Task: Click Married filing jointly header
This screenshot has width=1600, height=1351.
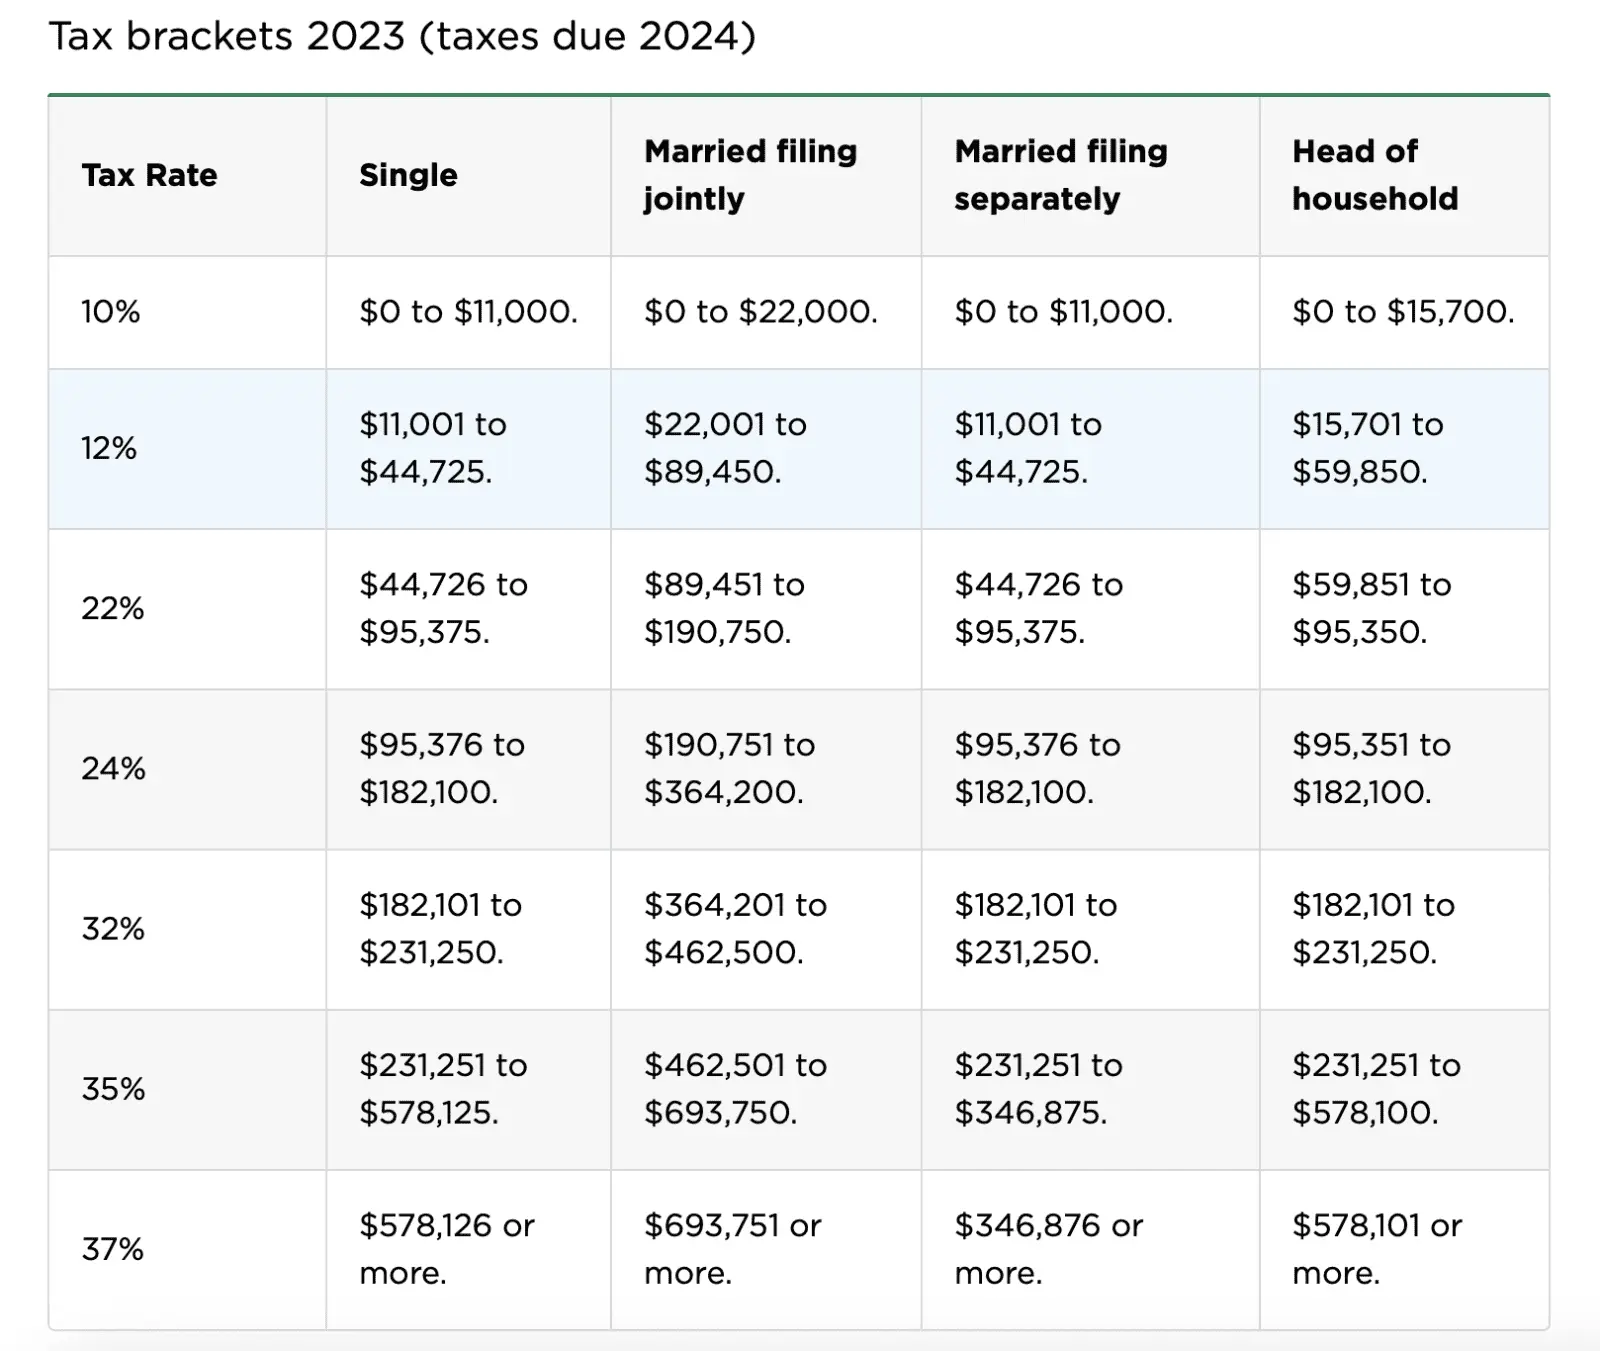Action: [750, 175]
